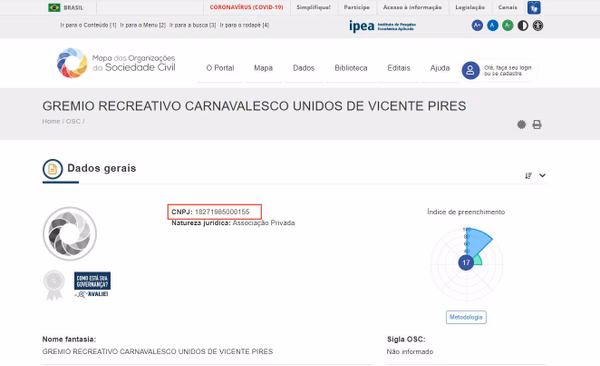
Task: Open the Dados menu
Action: click(303, 68)
